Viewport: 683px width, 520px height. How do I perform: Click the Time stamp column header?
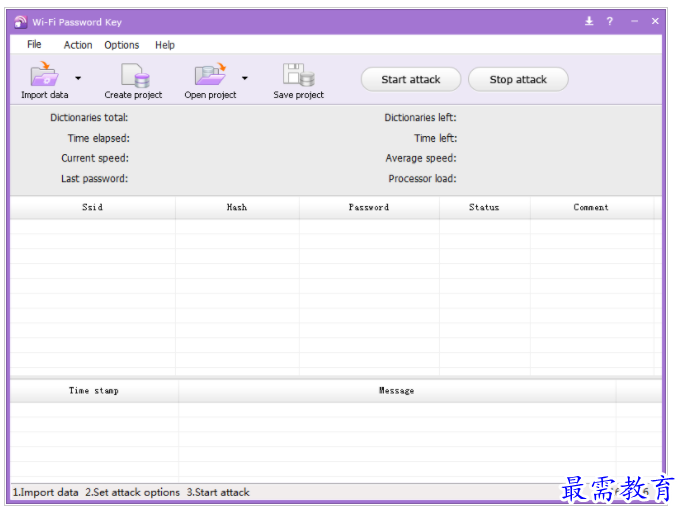click(94, 391)
